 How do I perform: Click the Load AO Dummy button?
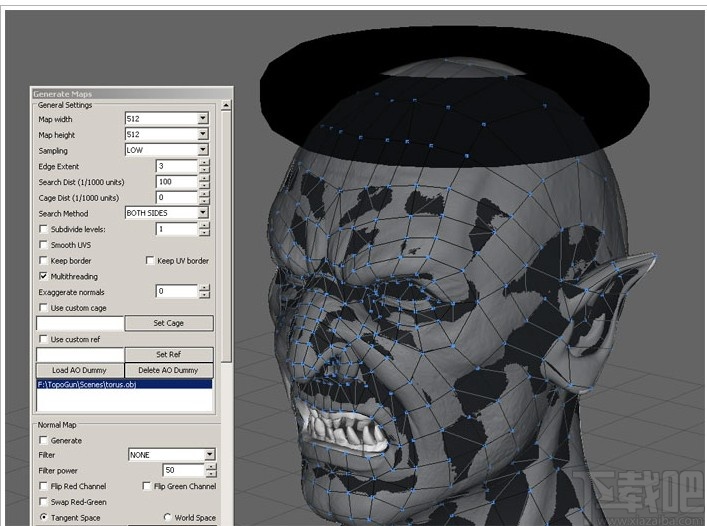coord(80,370)
